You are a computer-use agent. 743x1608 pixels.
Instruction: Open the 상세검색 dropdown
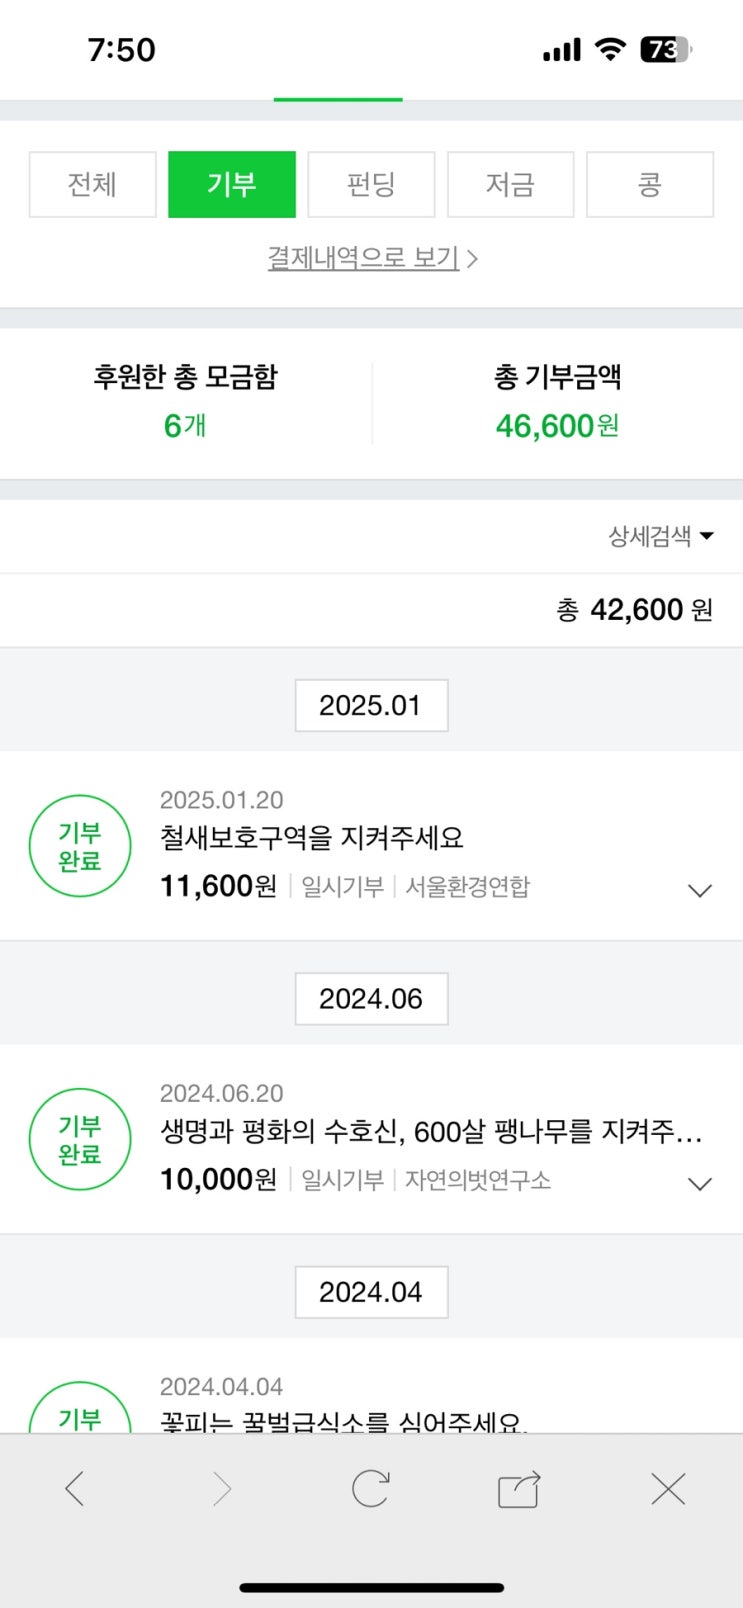(x=660, y=536)
